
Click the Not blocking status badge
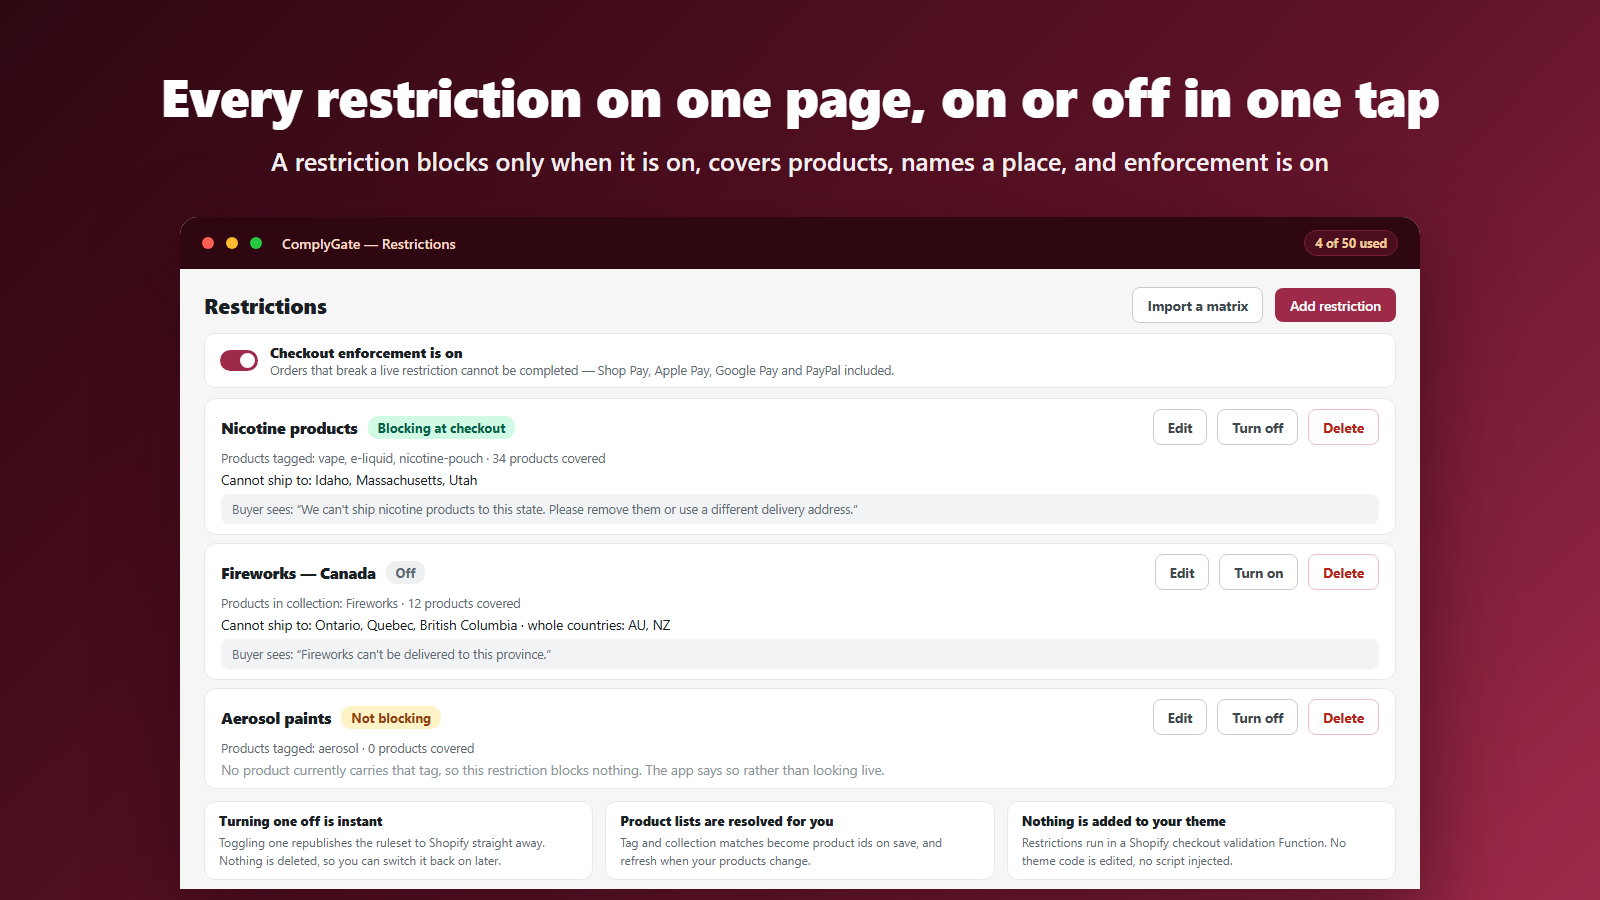click(x=391, y=718)
